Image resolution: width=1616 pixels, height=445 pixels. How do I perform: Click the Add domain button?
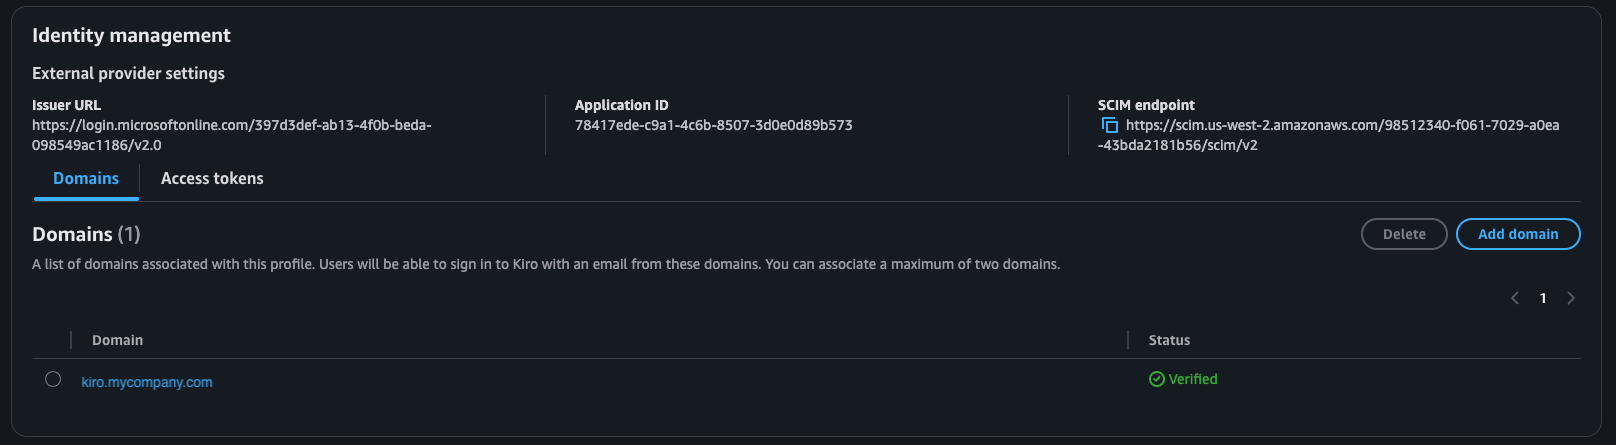tap(1517, 234)
